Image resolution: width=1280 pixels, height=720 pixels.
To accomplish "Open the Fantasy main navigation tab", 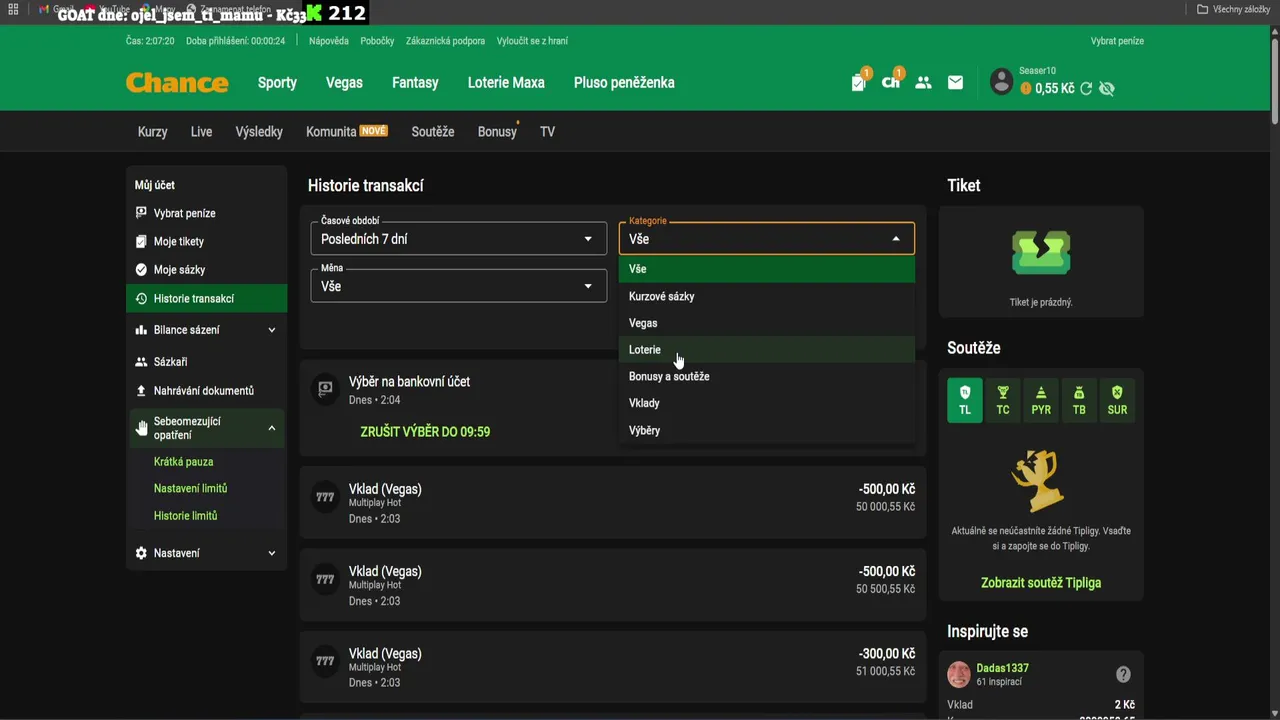I will [415, 83].
